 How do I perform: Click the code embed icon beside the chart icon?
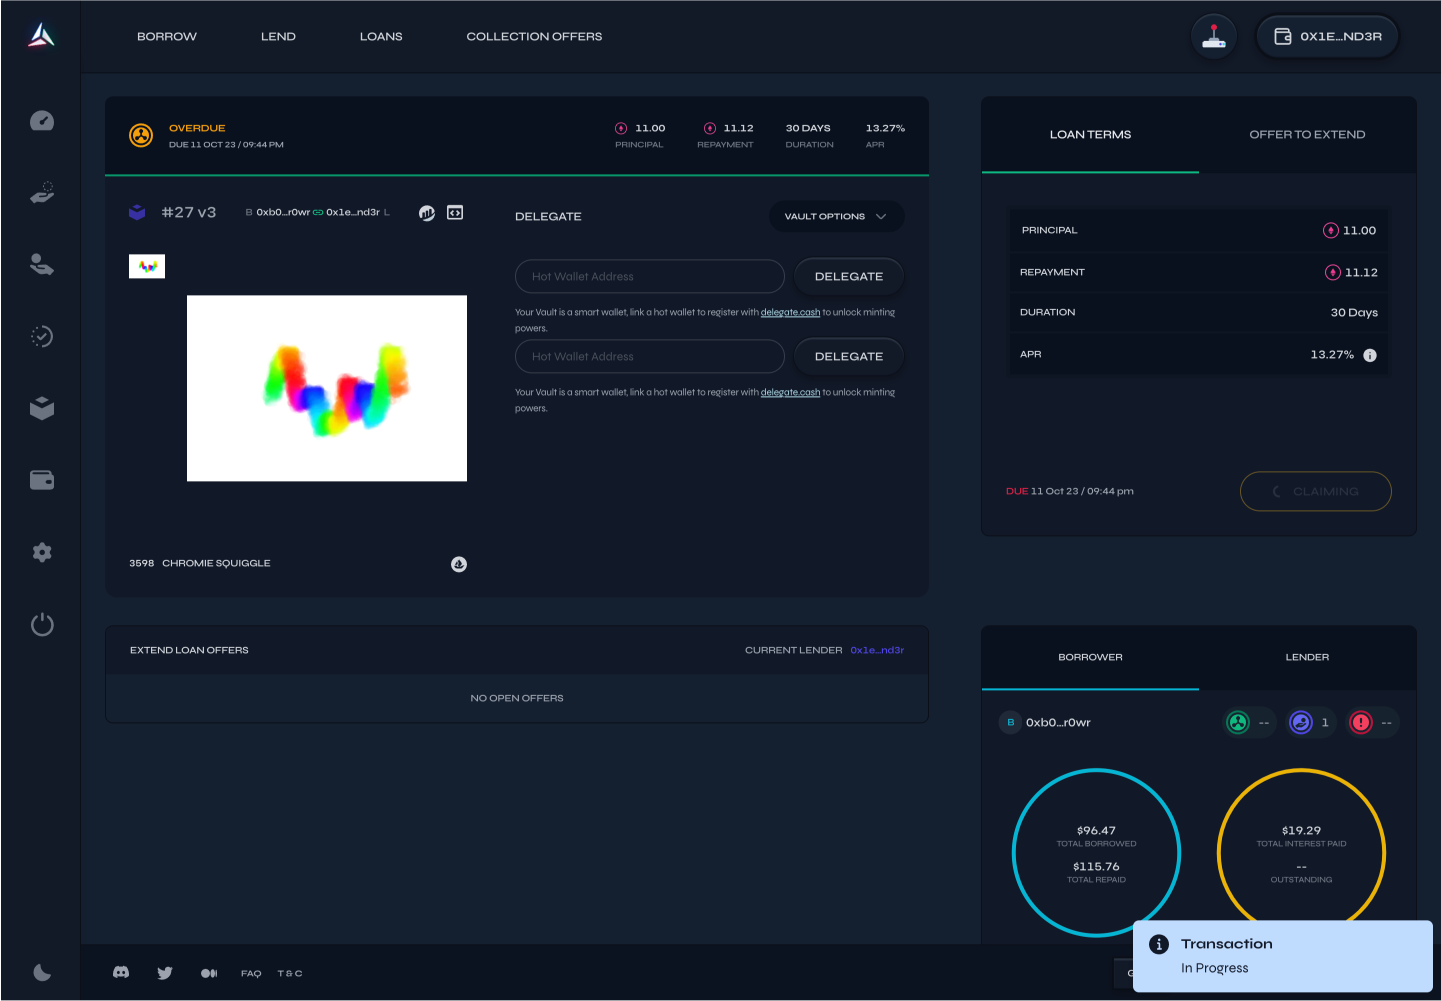[x=455, y=212]
